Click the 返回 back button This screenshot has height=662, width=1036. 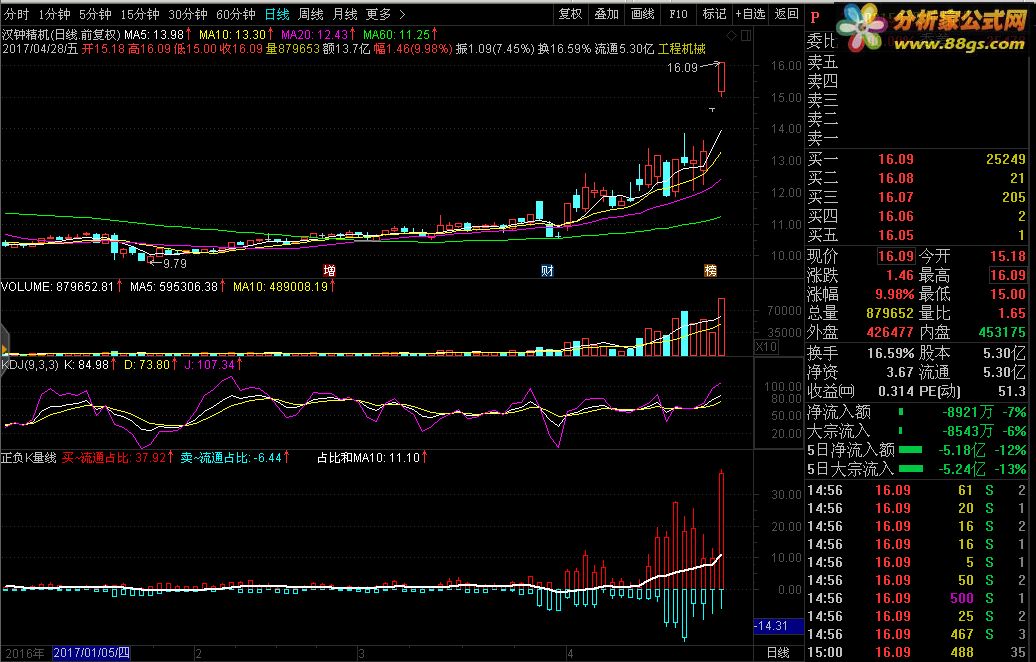click(786, 14)
